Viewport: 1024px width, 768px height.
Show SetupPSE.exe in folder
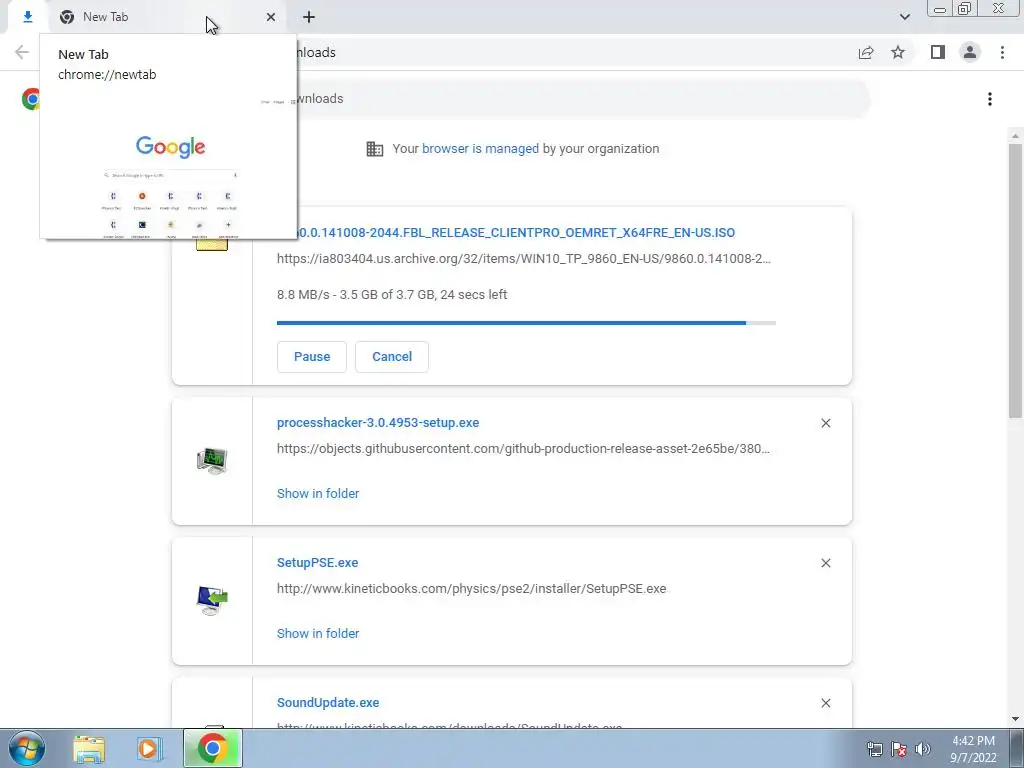318,633
